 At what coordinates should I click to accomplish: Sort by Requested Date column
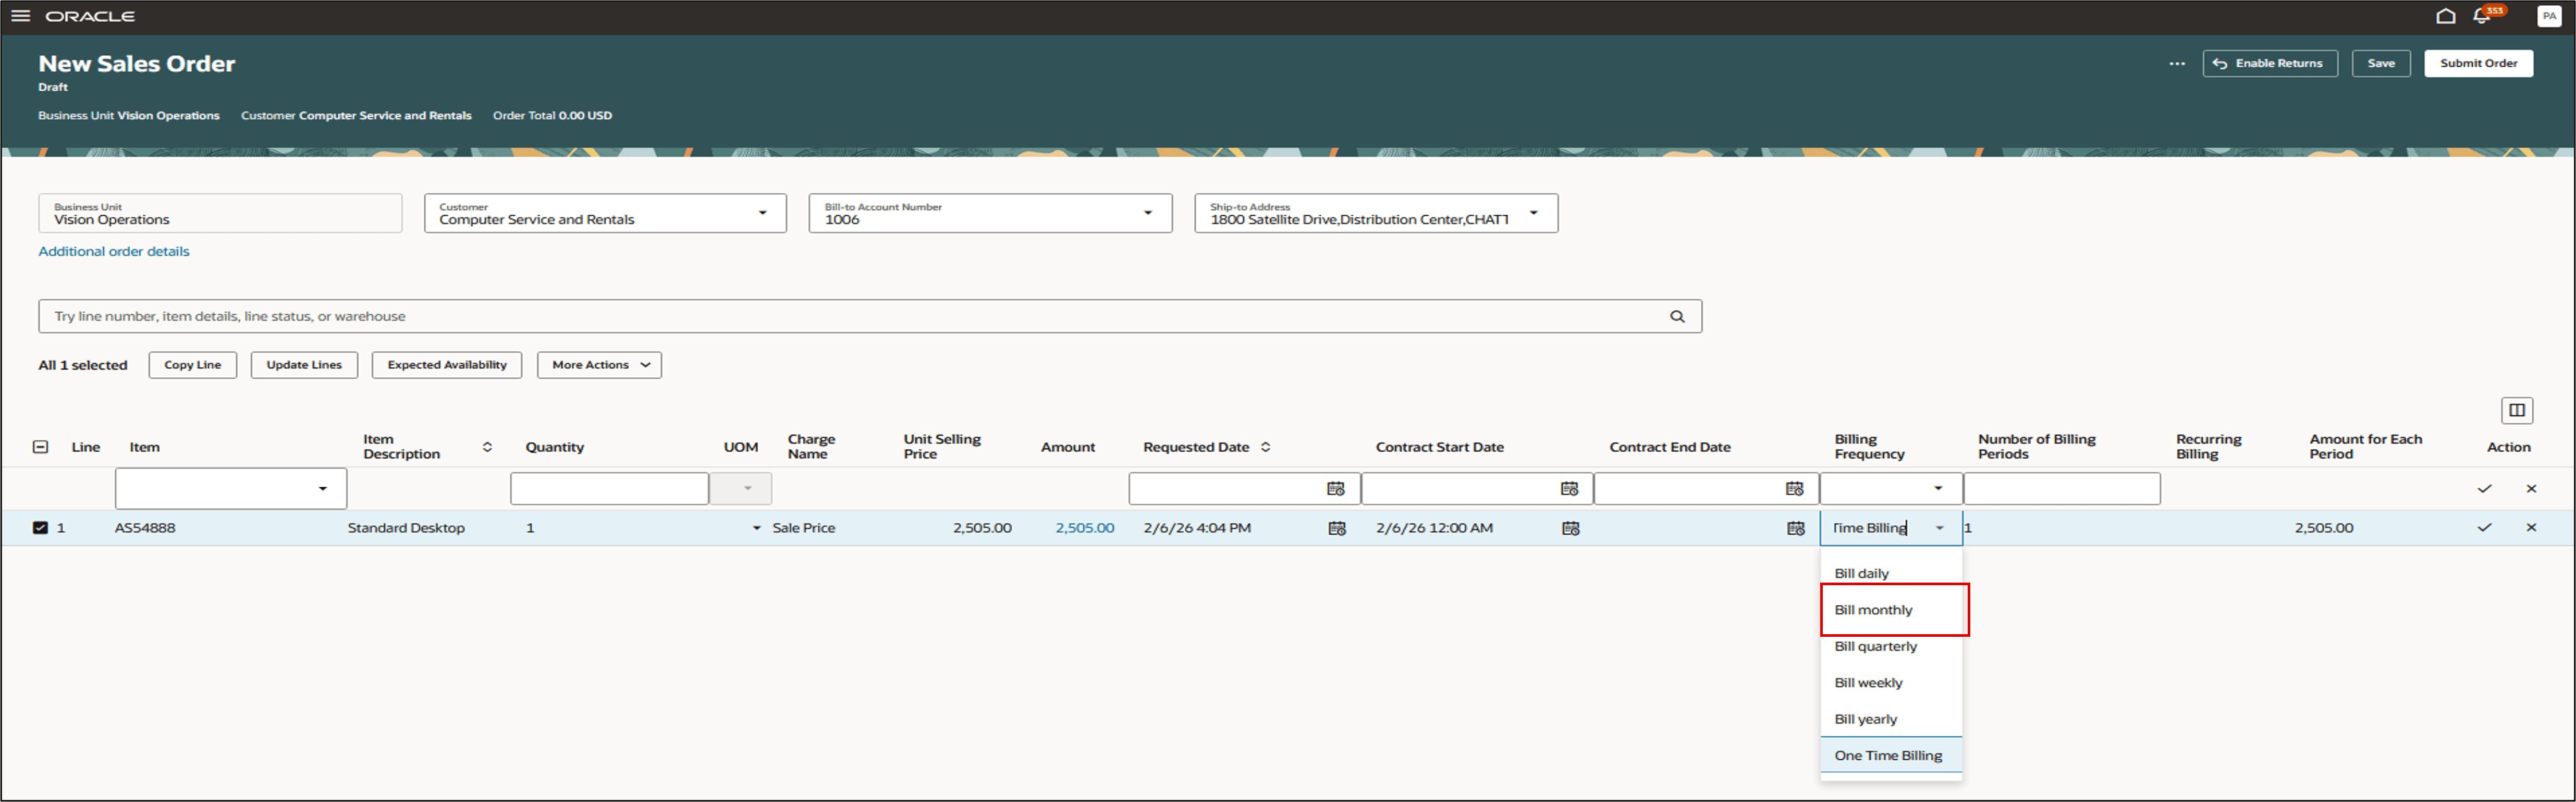coord(1266,447)
